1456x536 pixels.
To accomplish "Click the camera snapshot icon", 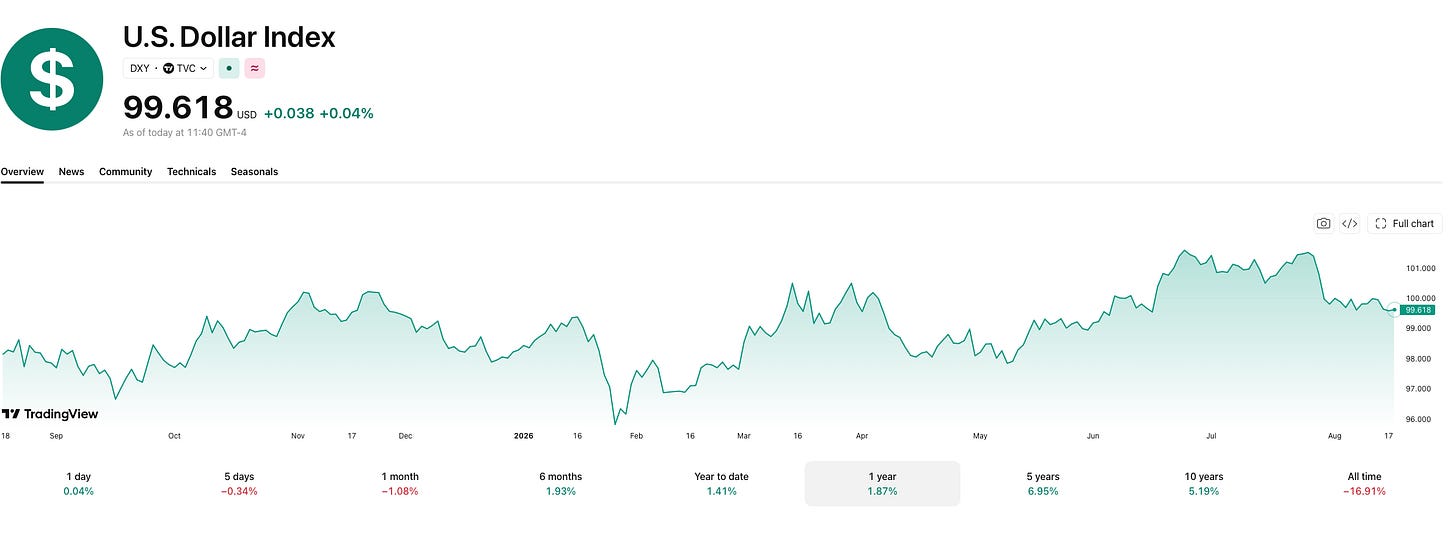I will (x=1323, y=223).
